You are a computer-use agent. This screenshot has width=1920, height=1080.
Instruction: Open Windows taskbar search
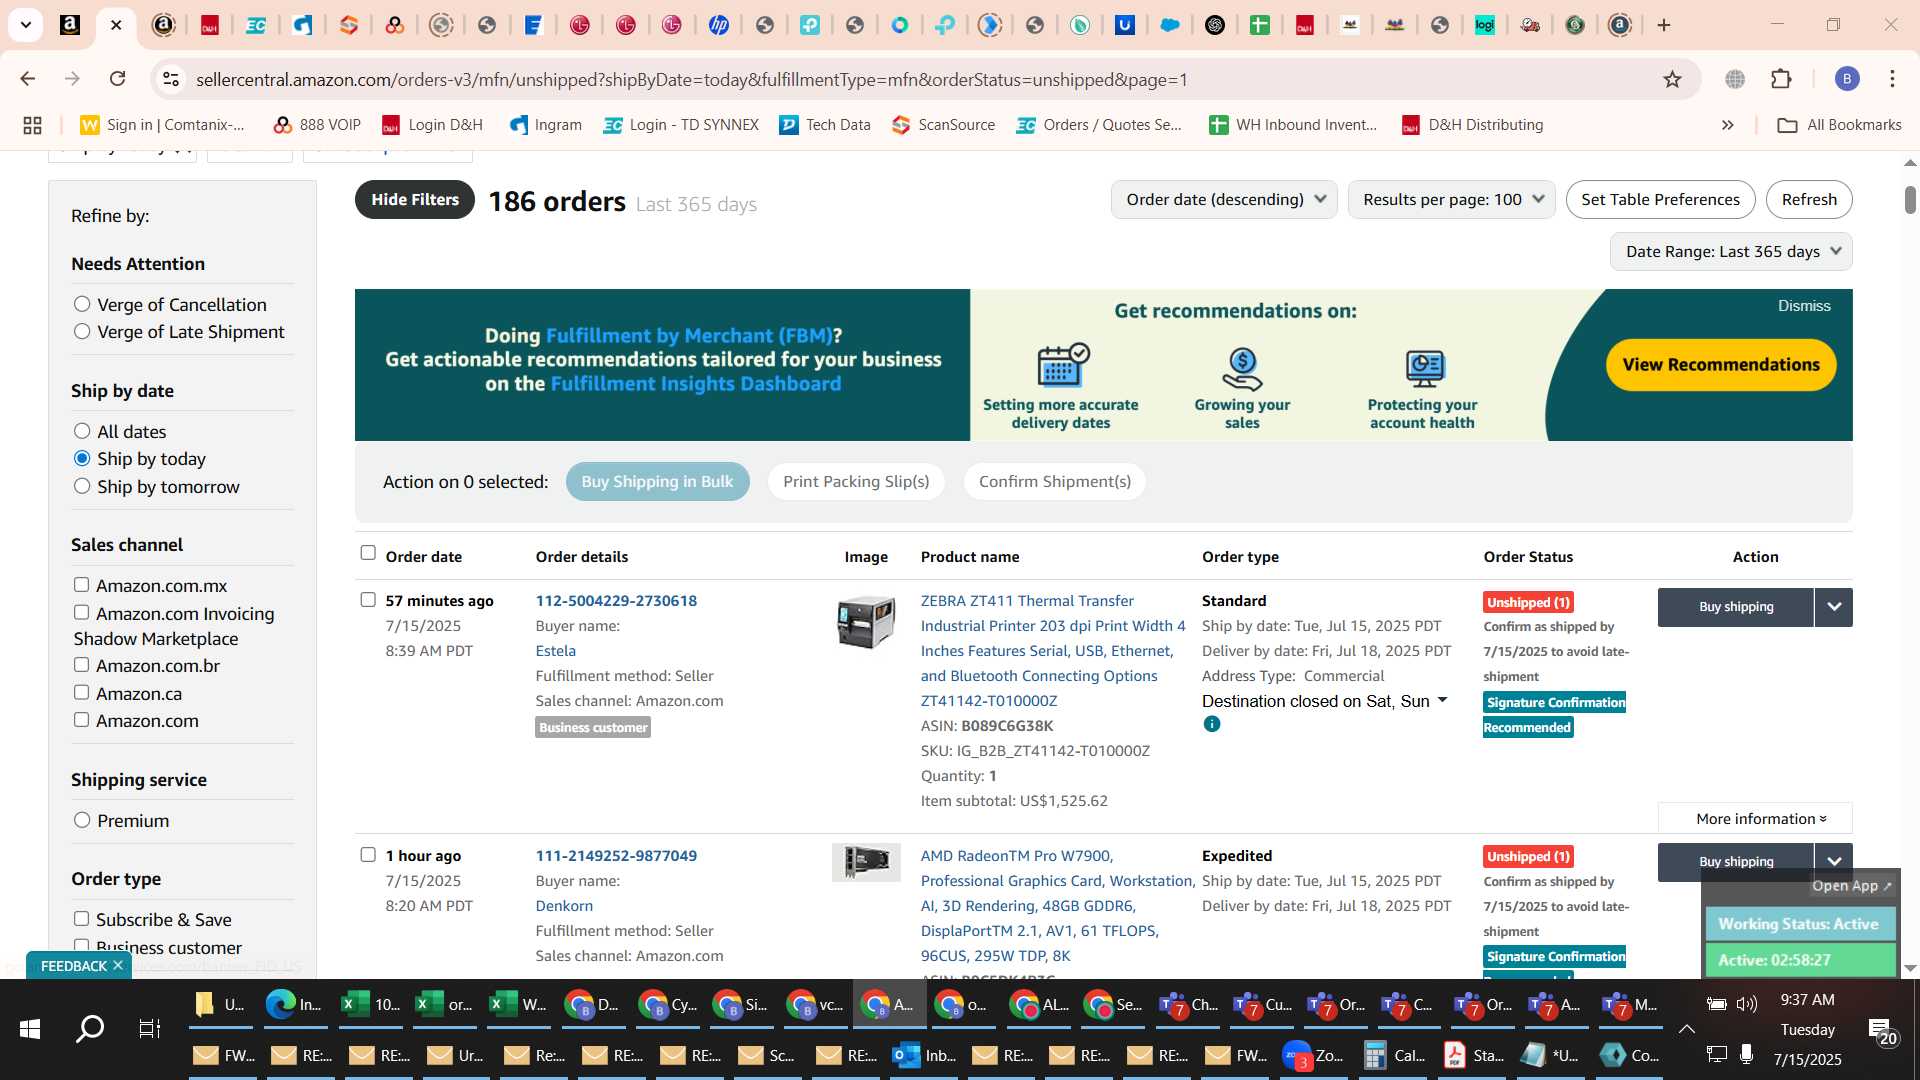90,1028
